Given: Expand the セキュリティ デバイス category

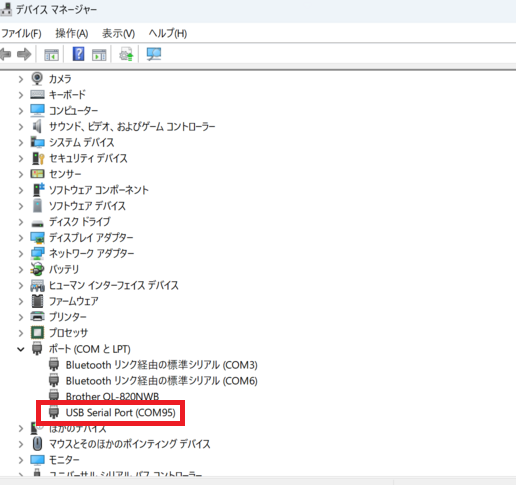Looking at the screenshot, I should pyautogui.click(x=21, y=158).
